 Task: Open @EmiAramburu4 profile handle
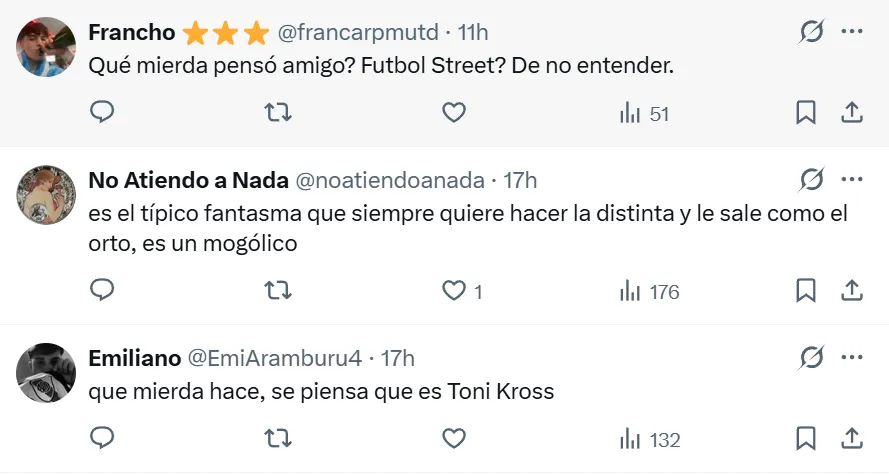tap(273, 358)
